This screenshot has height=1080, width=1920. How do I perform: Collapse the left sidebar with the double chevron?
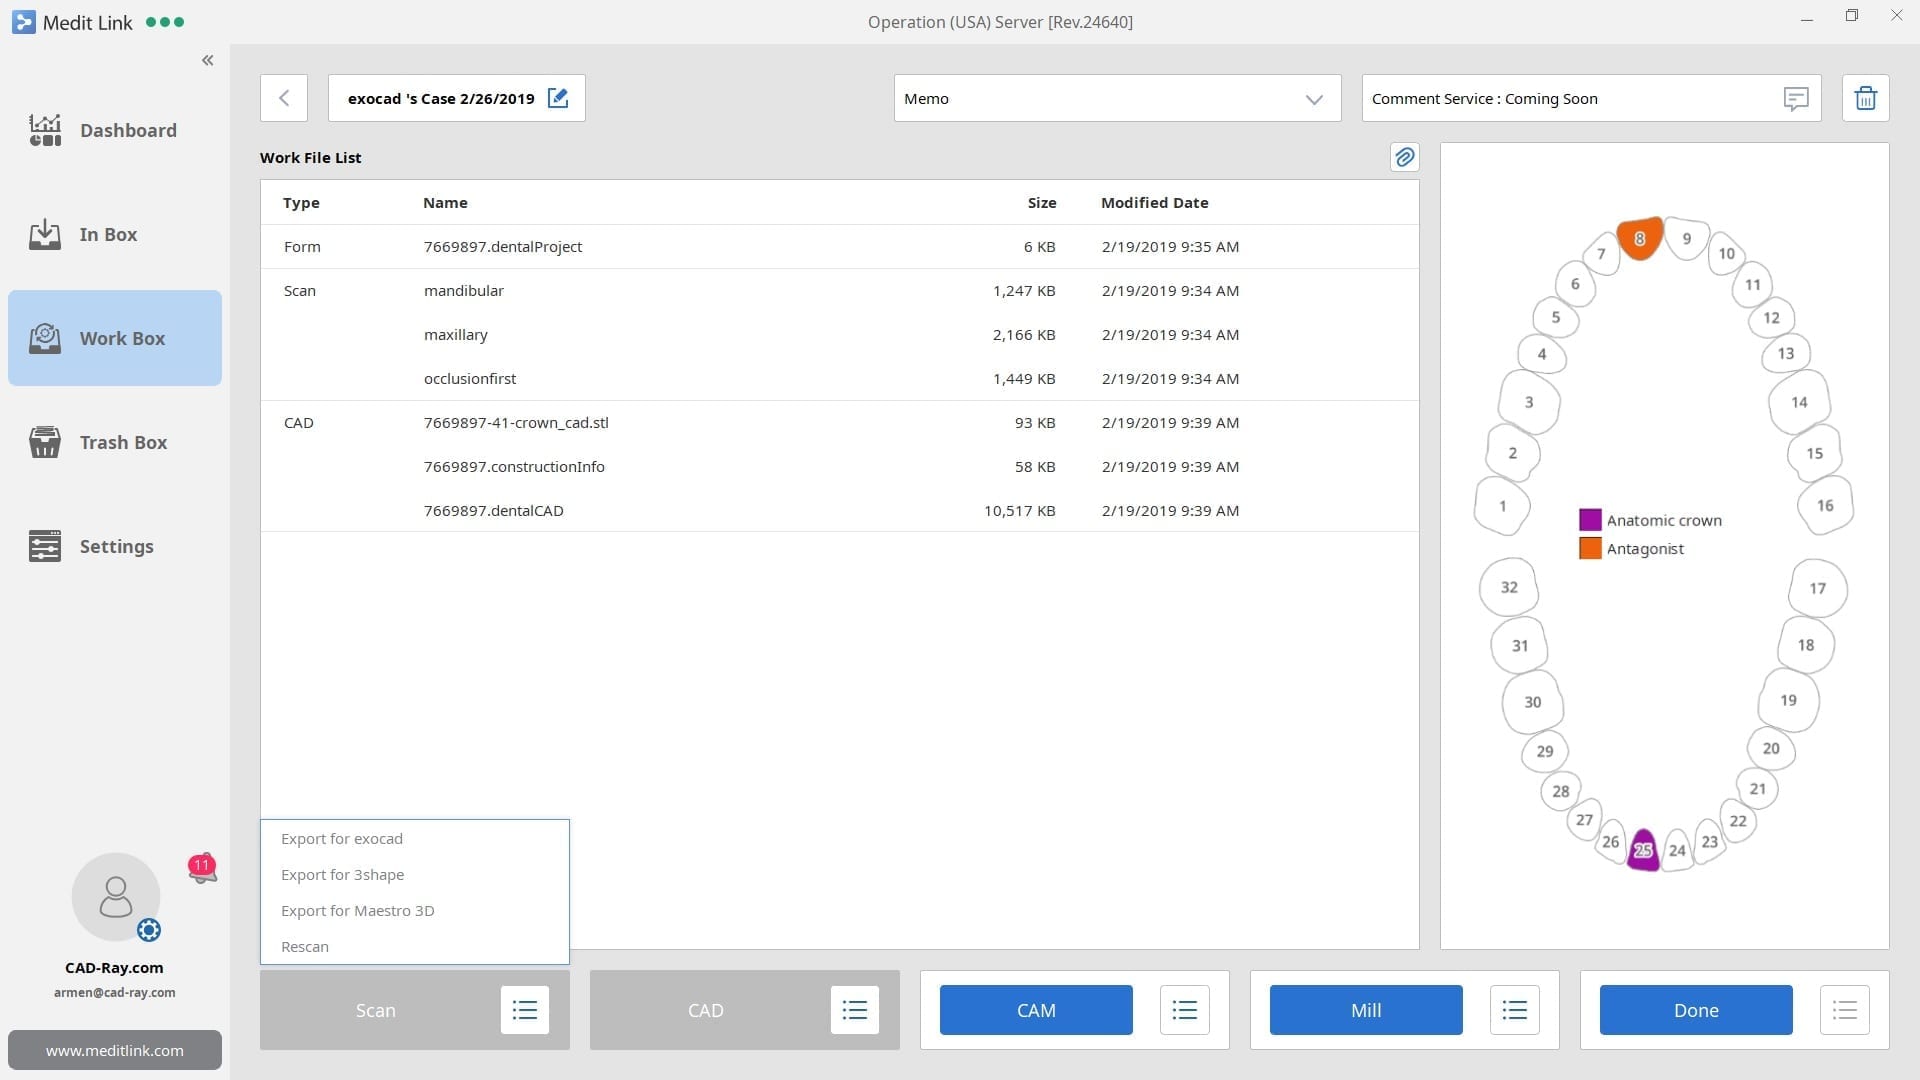[x=207, y=61]
